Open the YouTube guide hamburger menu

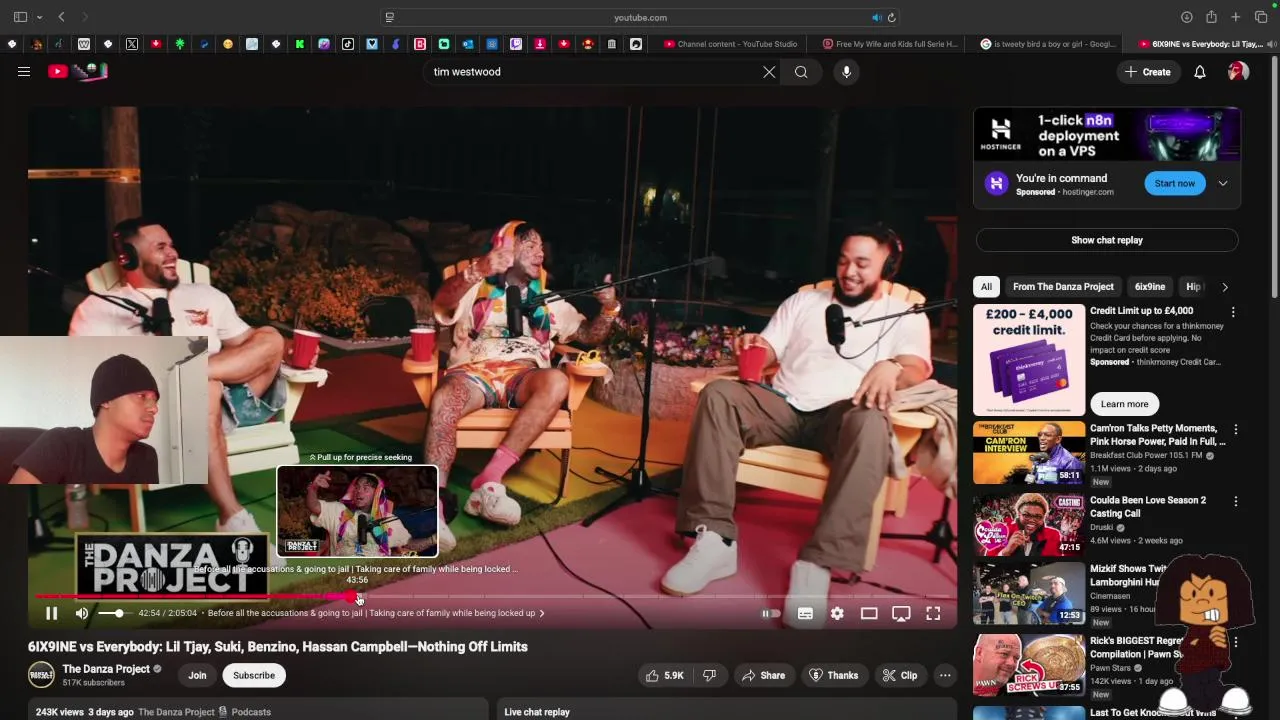(24, 71)
